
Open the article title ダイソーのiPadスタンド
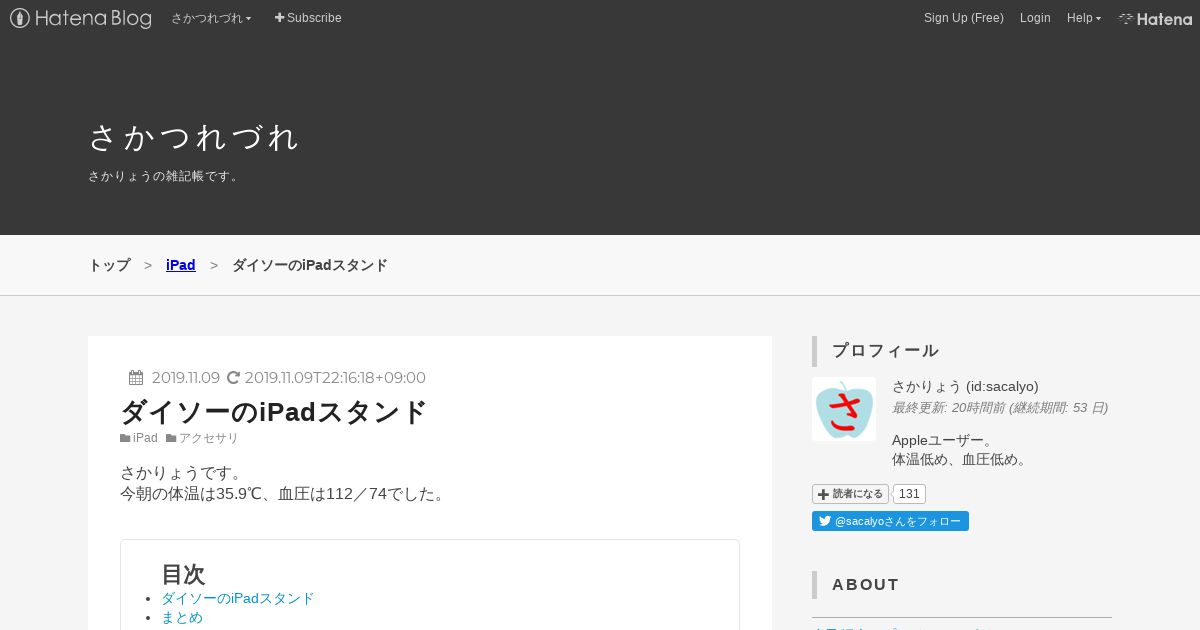[x=274, y=412]
